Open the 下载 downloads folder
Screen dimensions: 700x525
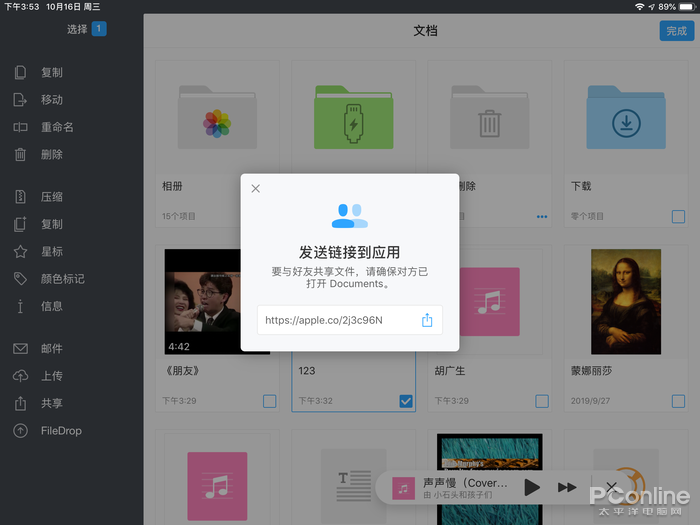[x=626, y=117]
